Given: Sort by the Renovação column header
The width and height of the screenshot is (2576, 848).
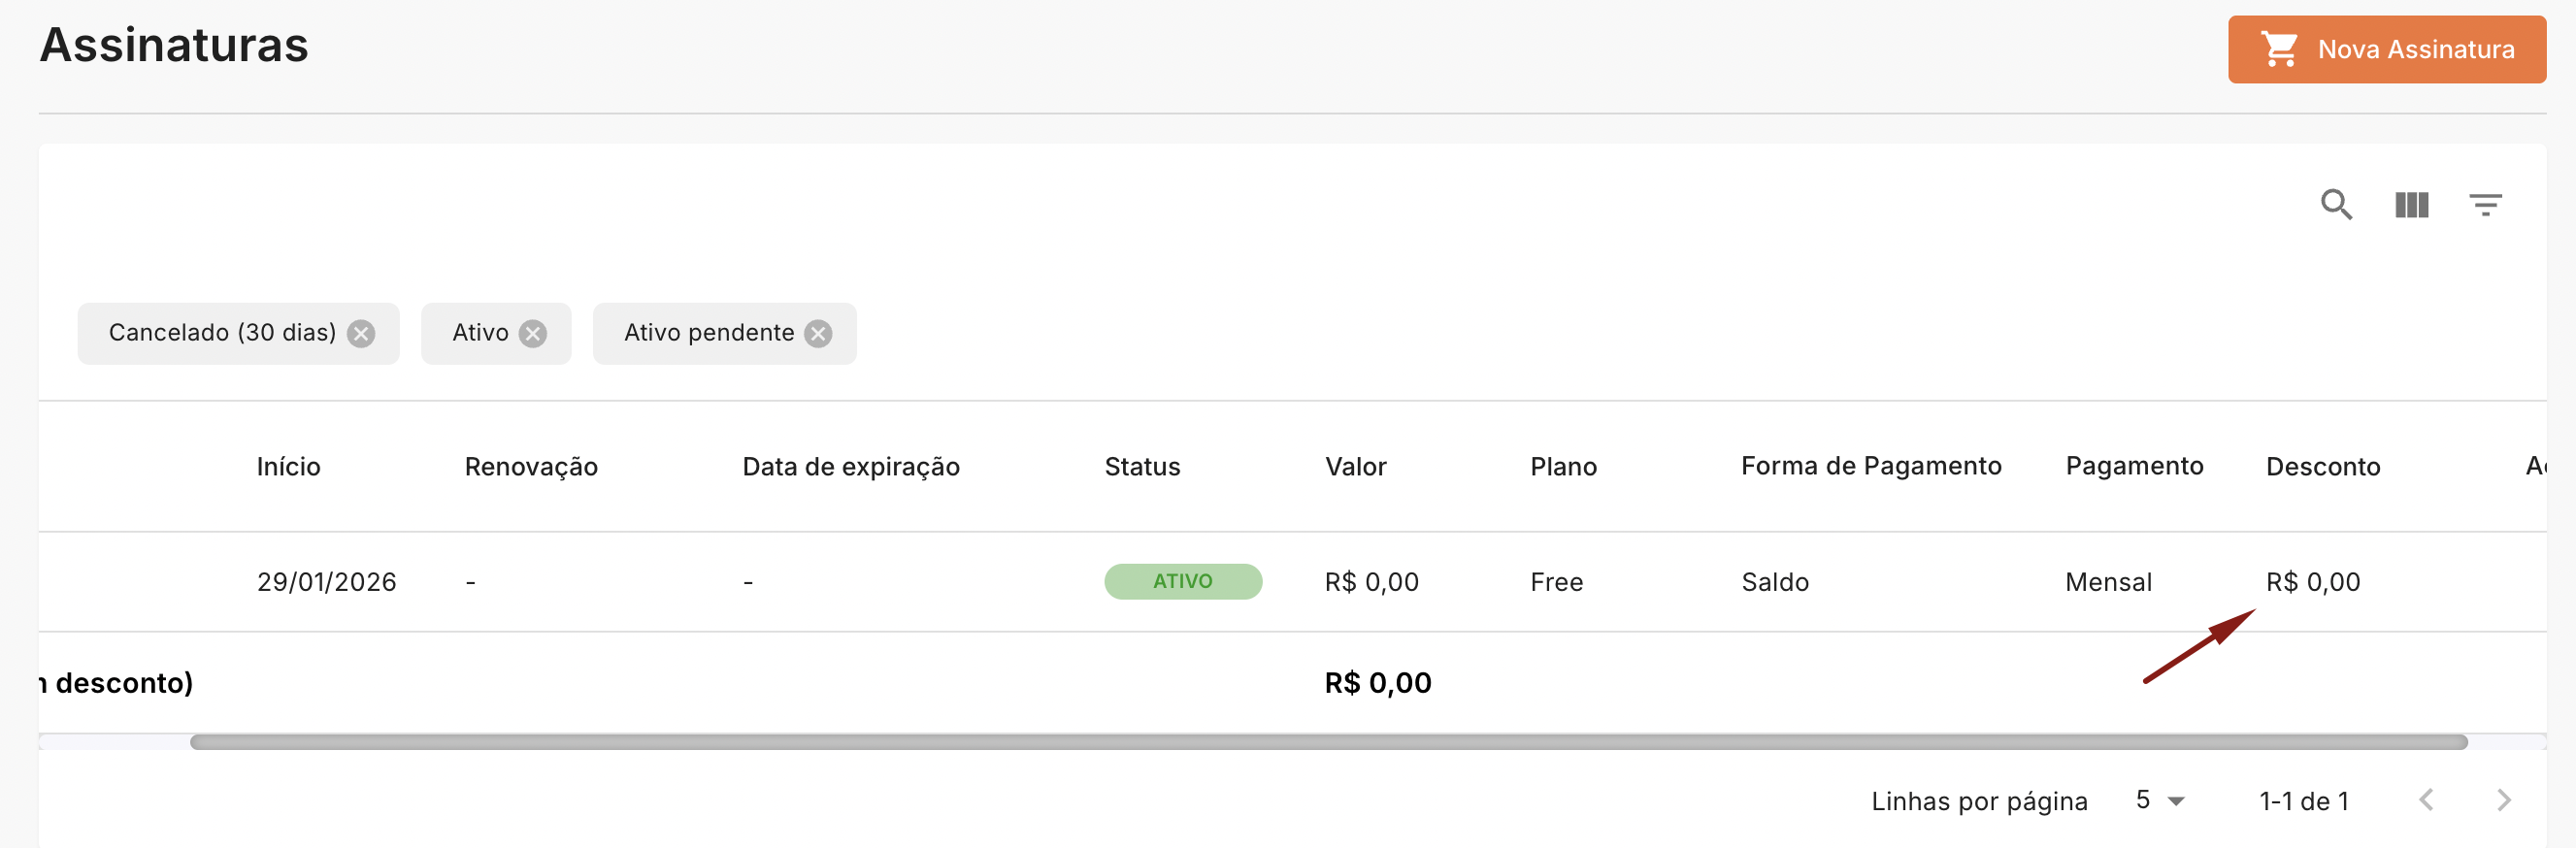Looking at the screenshot, I should [531, 466].
